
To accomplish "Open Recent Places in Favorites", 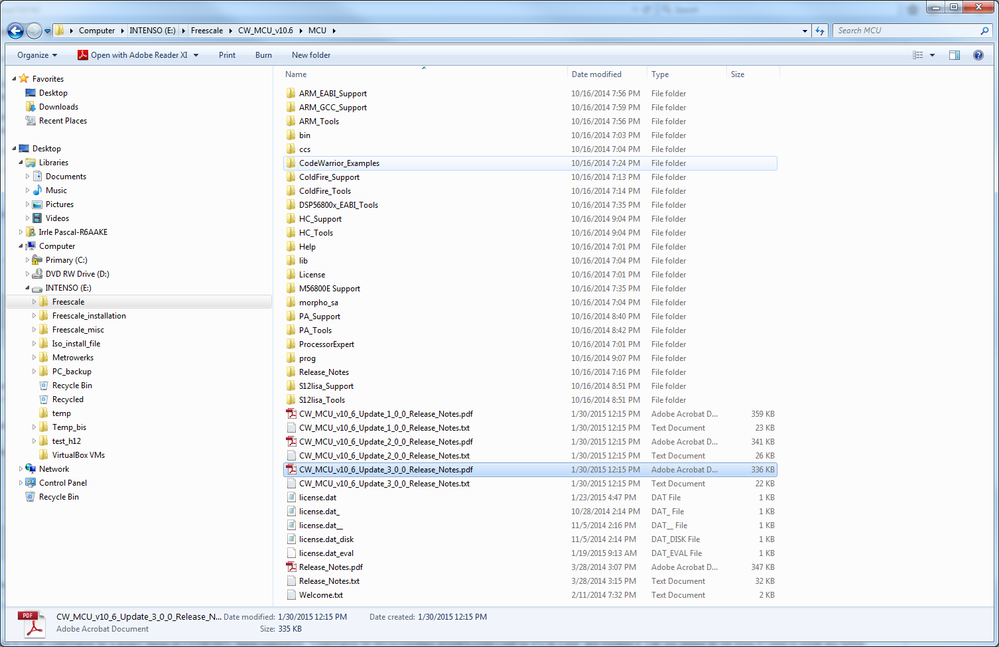I will pos(62,121).
